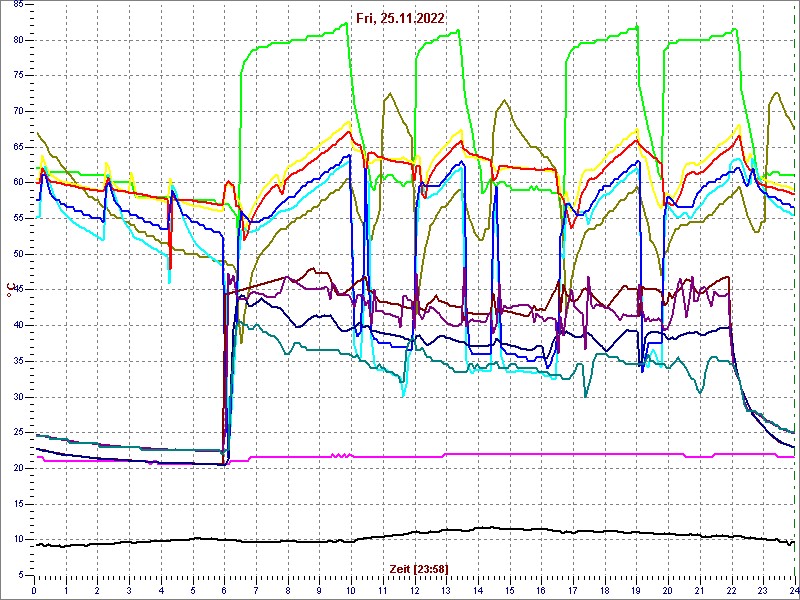This screenshot has height=600, width=800.
Task: Click hour 10 on the time axis
Action: pyautogui.click(x=351, y=590)
